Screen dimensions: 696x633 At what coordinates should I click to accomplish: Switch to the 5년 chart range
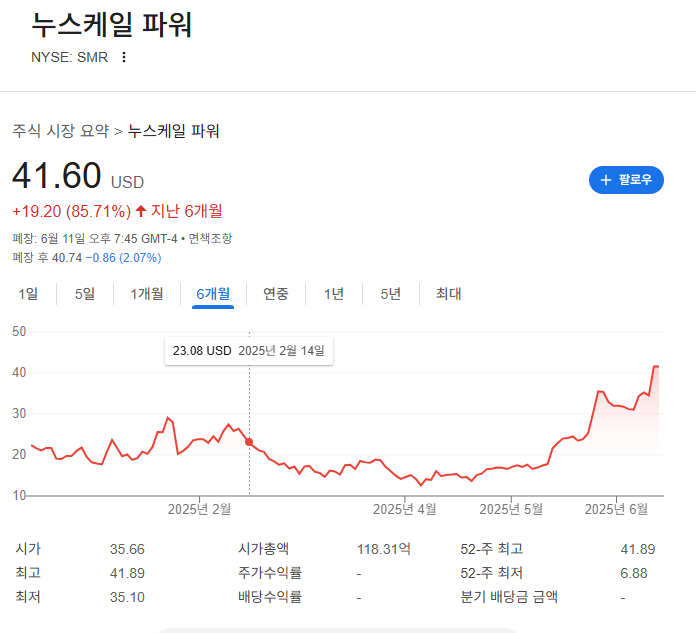click(x=391, y=294)
